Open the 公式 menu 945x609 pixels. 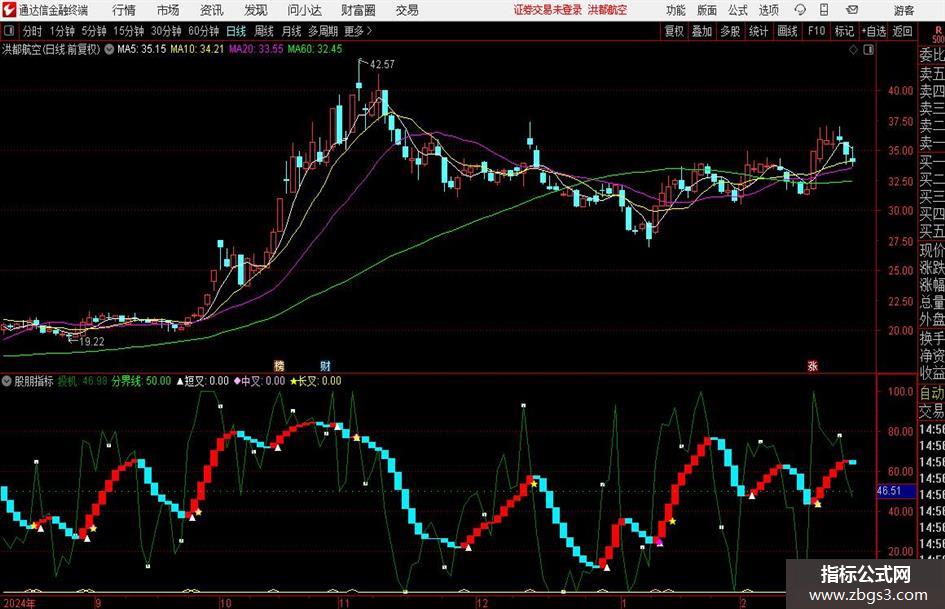(x=738, y=10)
